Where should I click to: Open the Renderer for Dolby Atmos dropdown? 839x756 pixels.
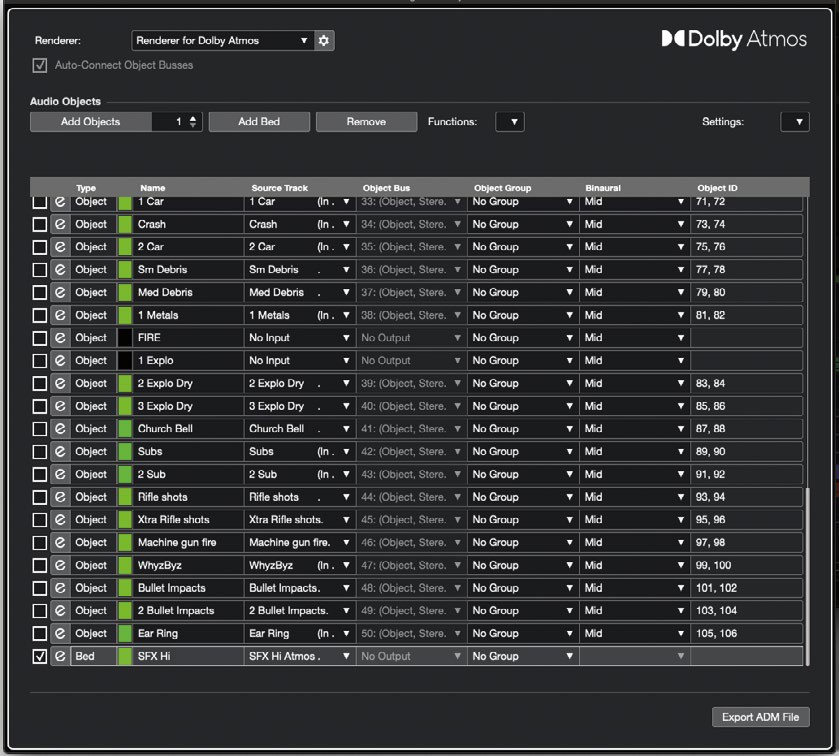[223, 41]
